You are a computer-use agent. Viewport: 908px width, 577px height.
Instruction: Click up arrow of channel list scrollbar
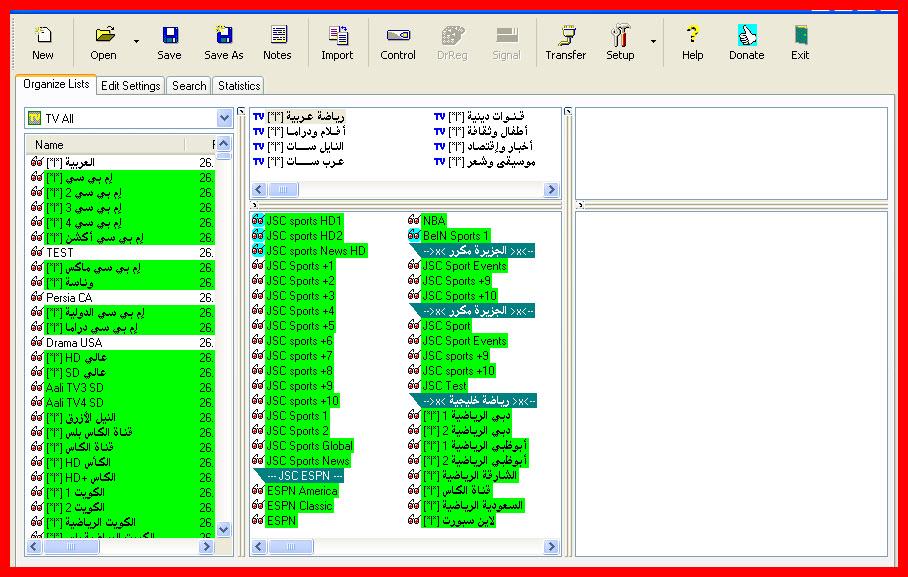[224, 143]
